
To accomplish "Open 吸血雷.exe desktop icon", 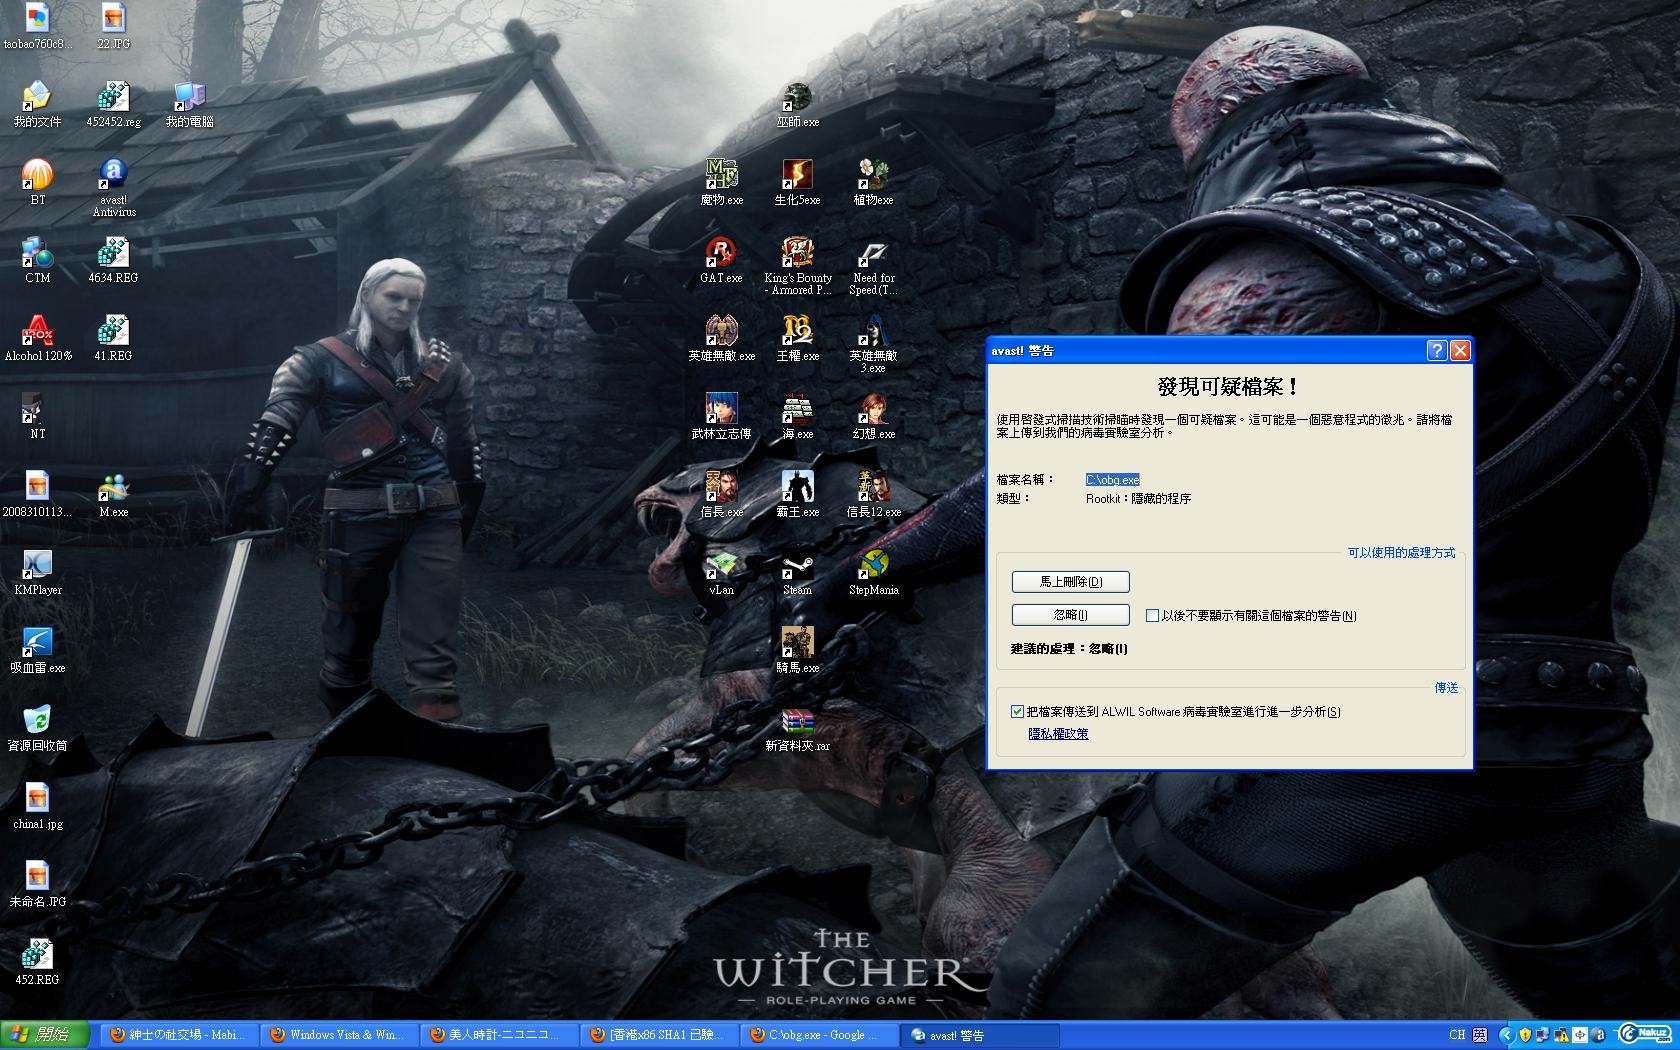I will (x=37, y=650).
